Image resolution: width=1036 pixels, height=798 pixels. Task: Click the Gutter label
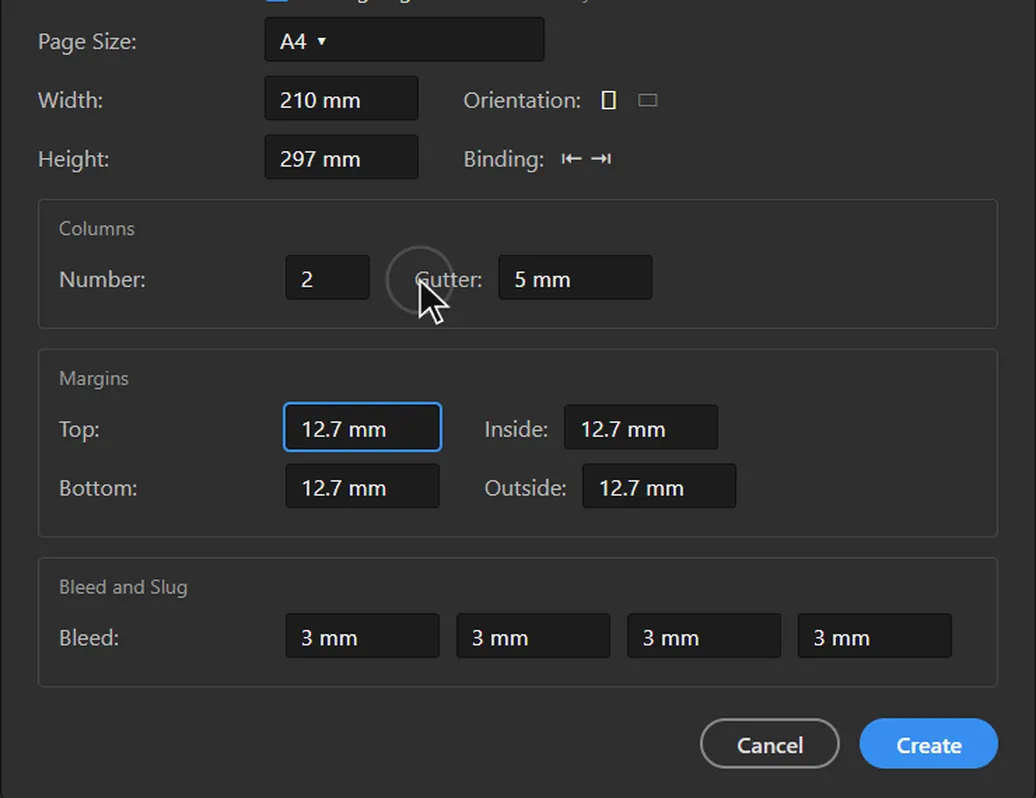click(449, 279)
